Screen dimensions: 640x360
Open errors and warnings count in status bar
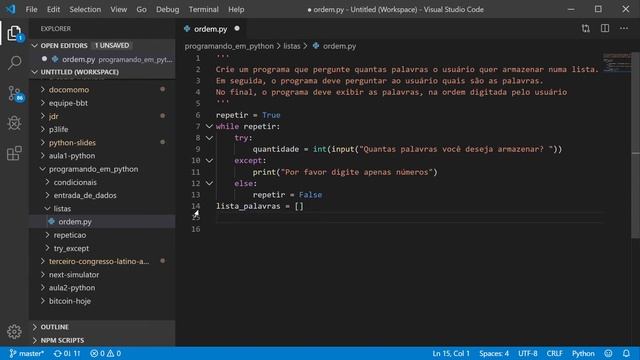(105, 353)
